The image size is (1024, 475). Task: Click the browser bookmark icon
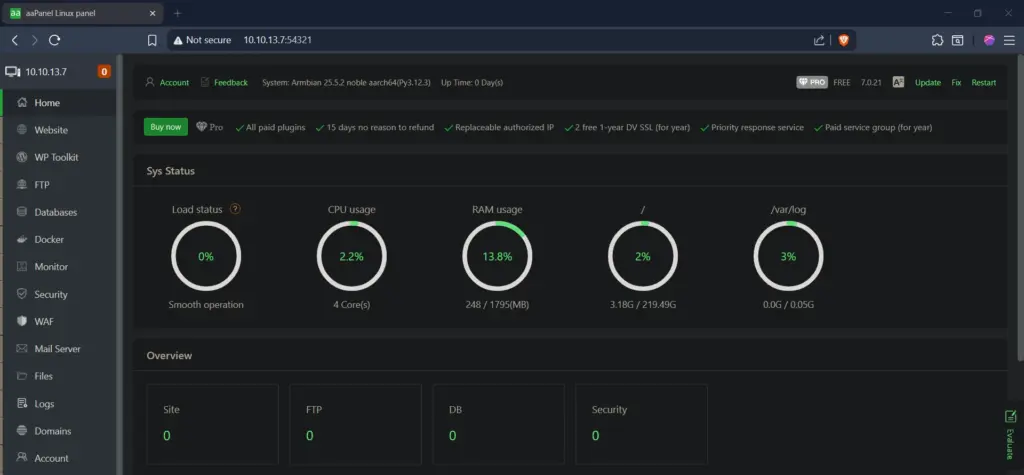point(152,40)
